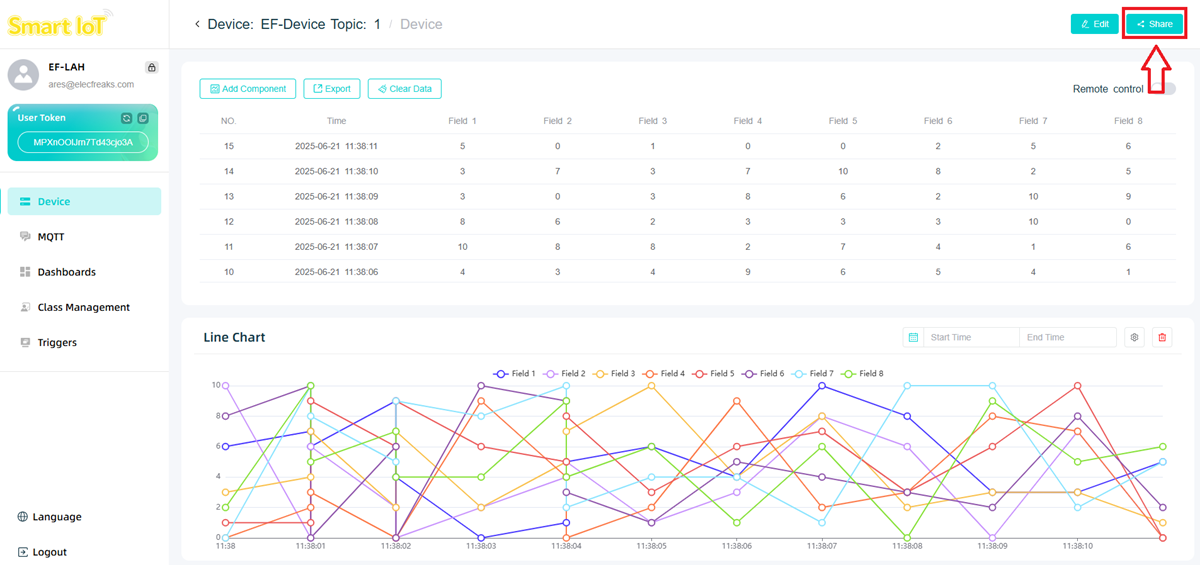The width and height of the screenshot is (1200, 565).
Task: Click the Add Component button
Action: (248, 89)
